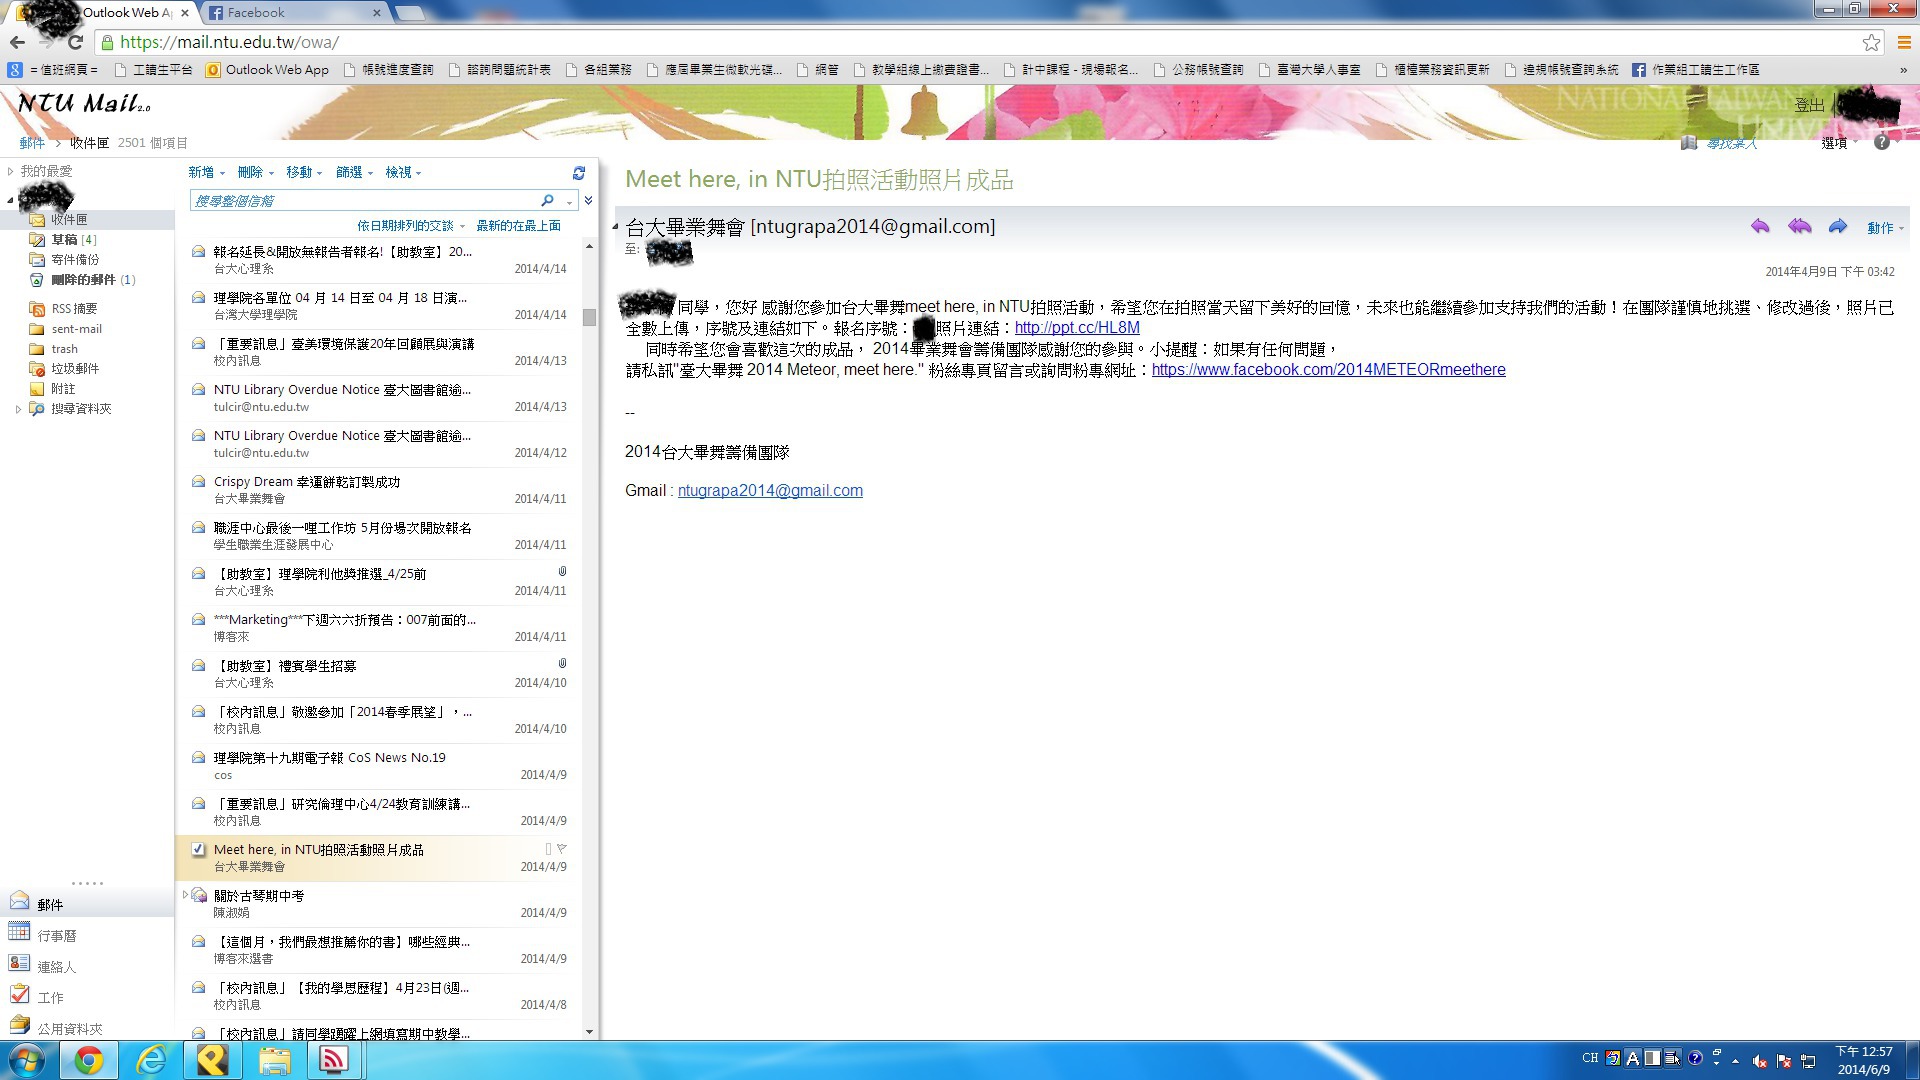Open the file explorer taskbar icon
The height and width of the screenshot is (1080, 1920).
(274, 1060)
